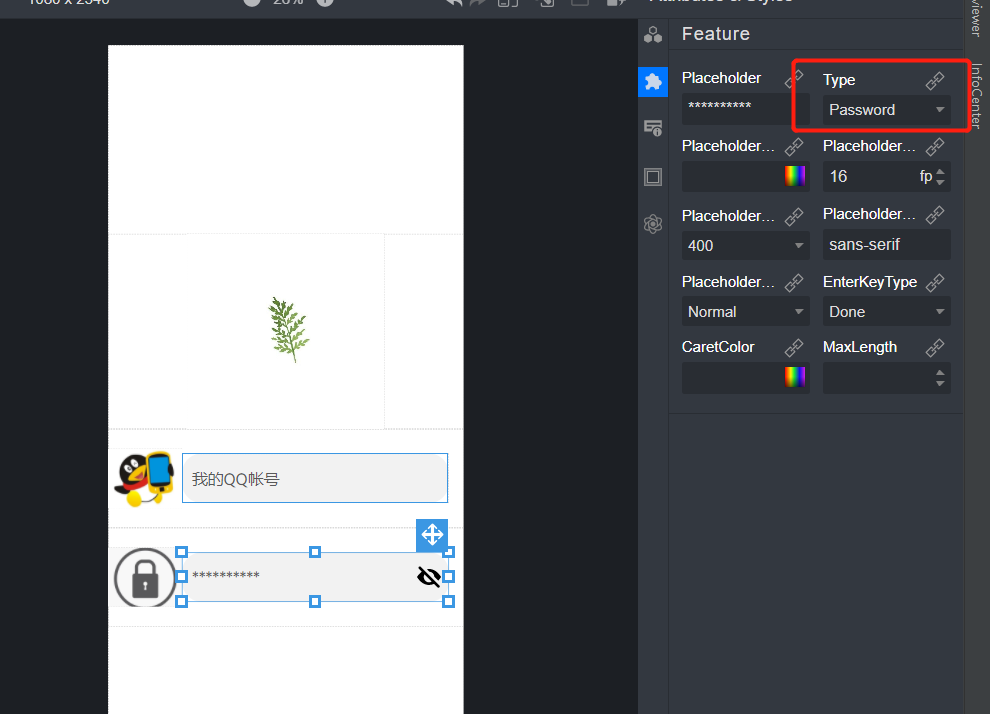Toggle password visibility eye-slash icon
The height and width of the screenshot is (714, 990).
click(429, 576)
